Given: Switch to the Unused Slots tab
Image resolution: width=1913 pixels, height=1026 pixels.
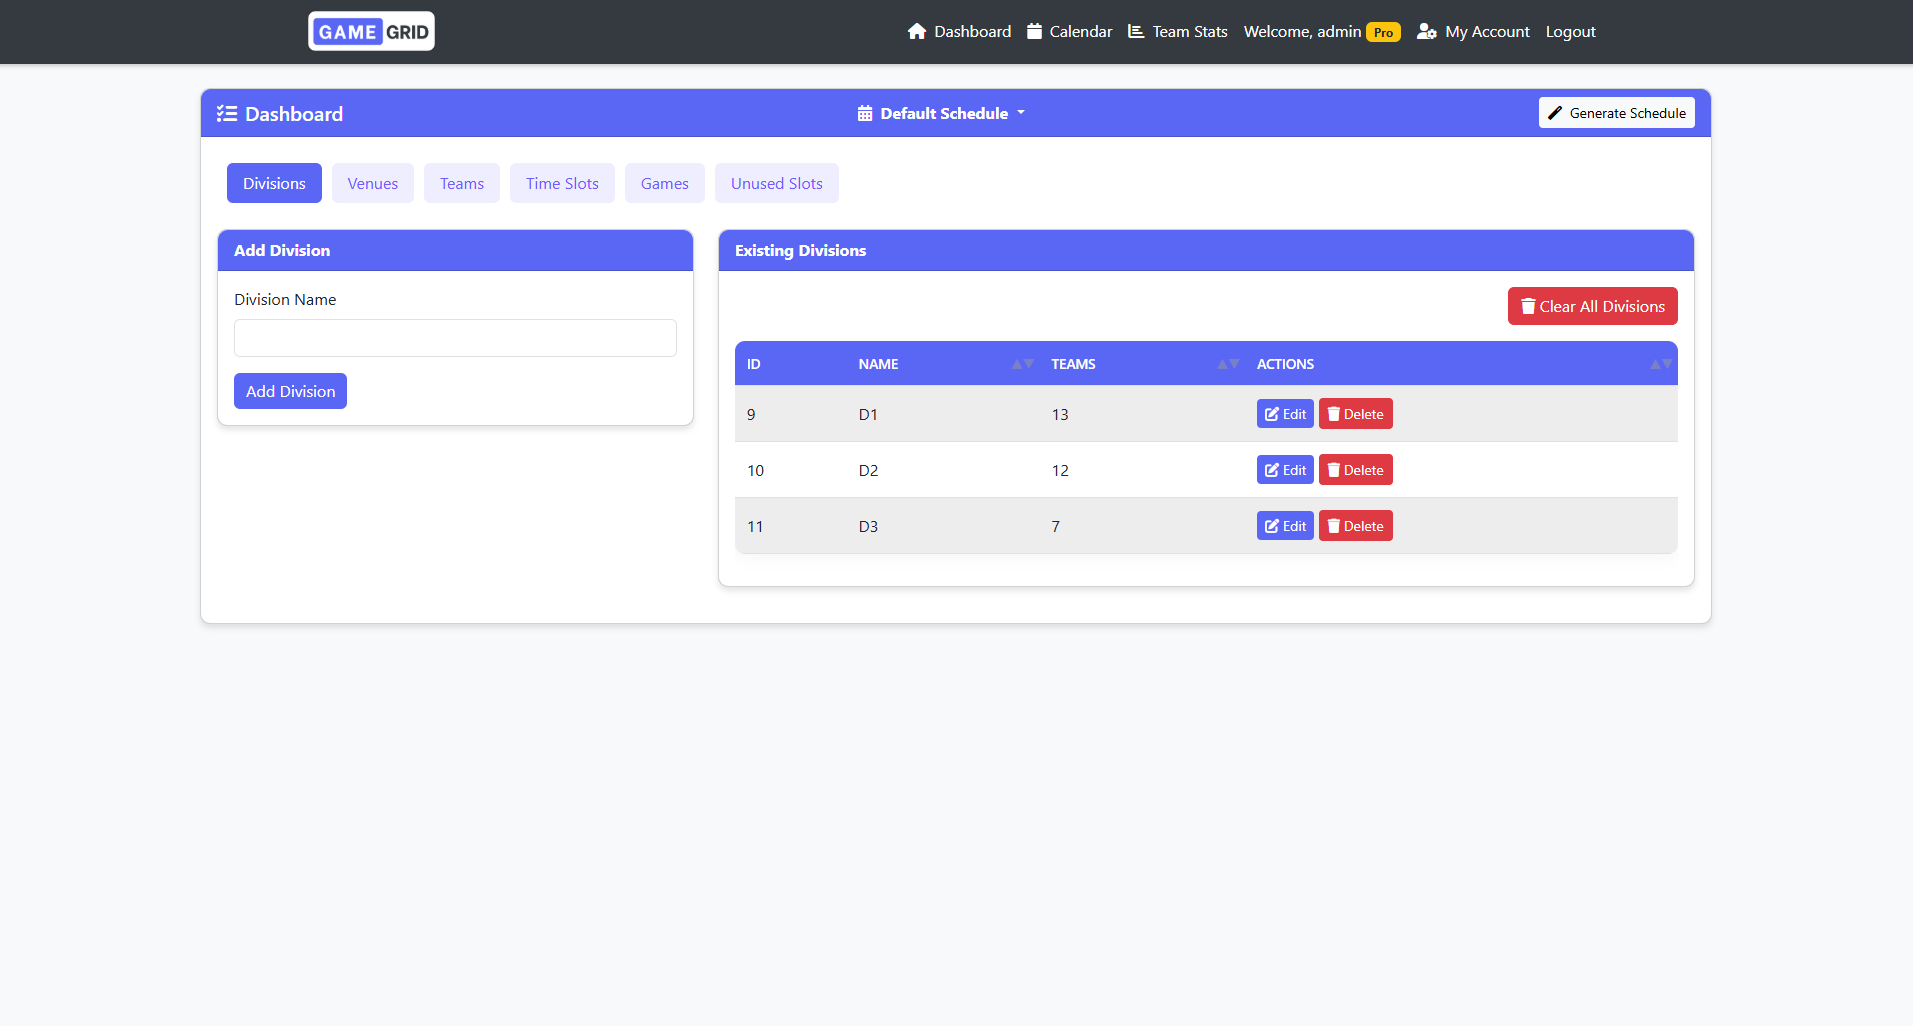Looking at the screenshot, I should pos(776,183).
